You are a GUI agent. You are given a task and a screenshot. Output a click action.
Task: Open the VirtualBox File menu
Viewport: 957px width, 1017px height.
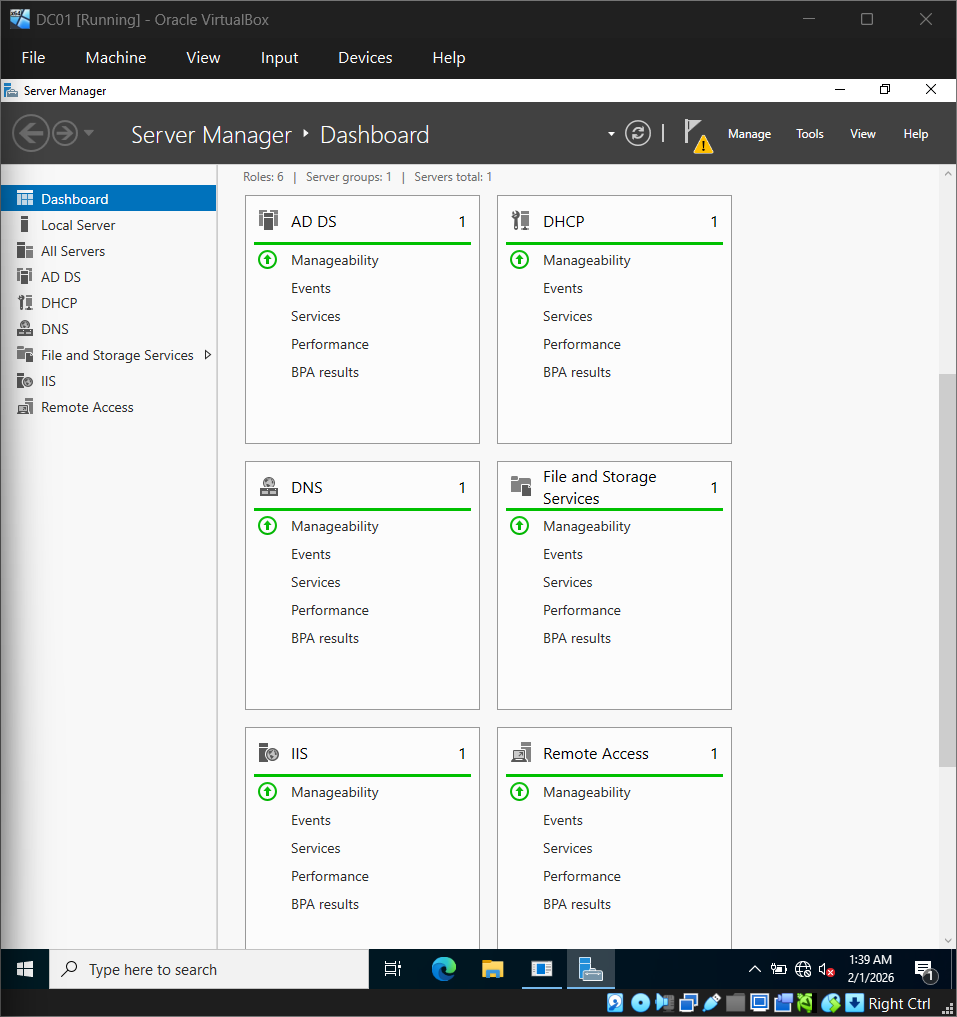click(33, 58)
